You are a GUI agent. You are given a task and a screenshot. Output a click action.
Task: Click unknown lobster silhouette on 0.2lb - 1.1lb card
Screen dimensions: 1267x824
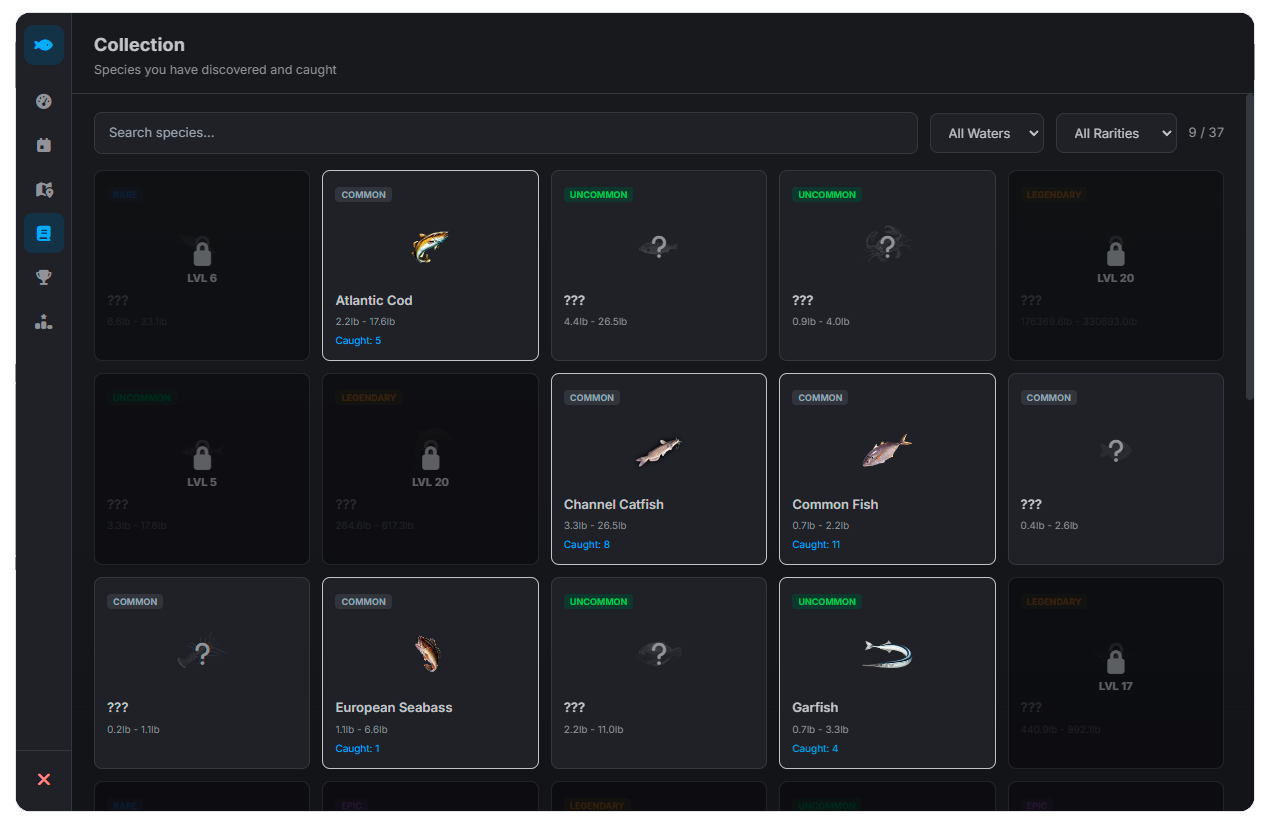[x=202, y=654]
